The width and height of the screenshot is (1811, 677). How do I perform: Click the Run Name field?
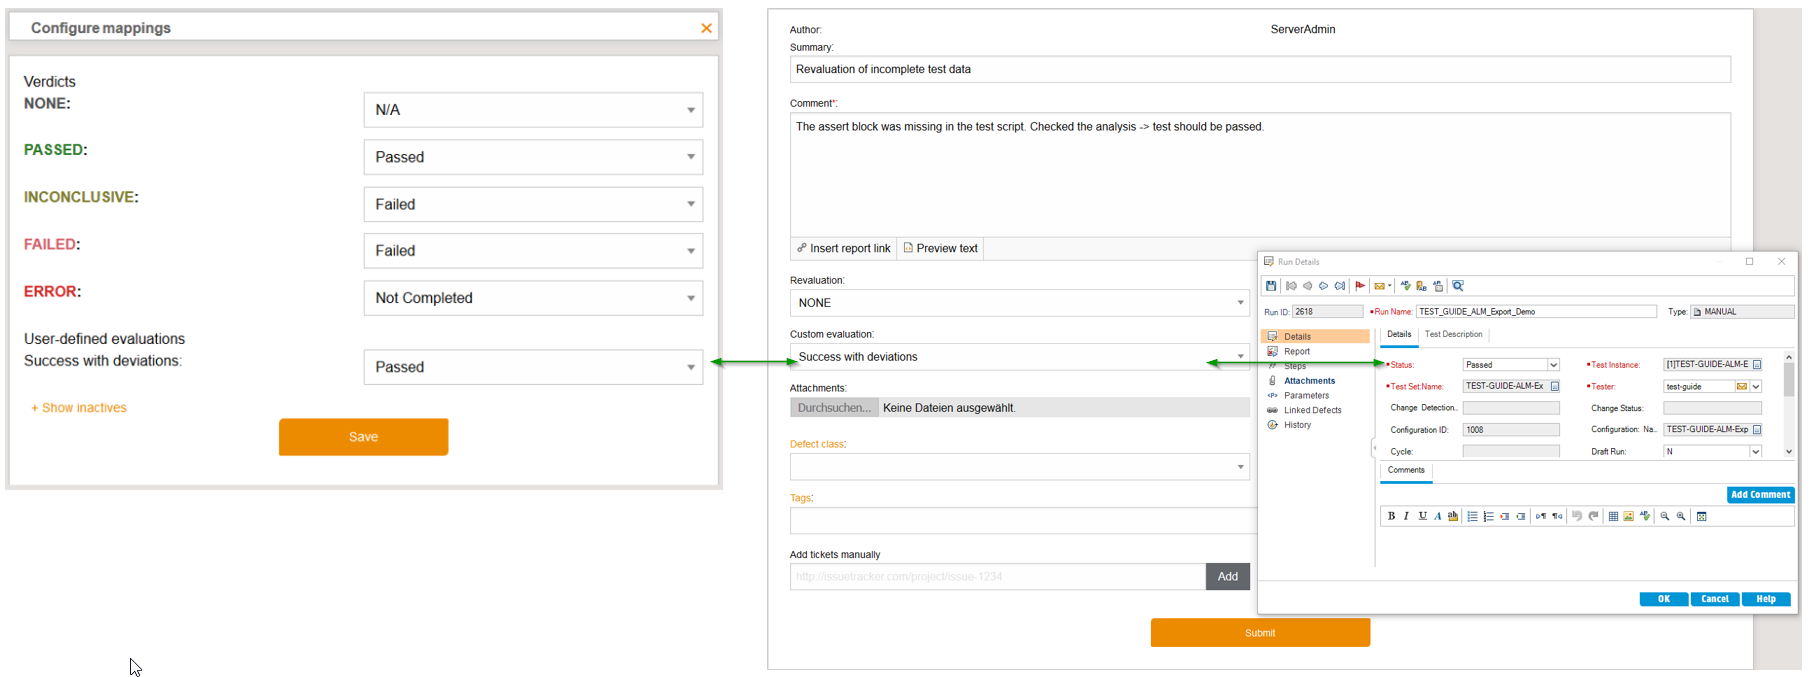[x=1536, y=312]
